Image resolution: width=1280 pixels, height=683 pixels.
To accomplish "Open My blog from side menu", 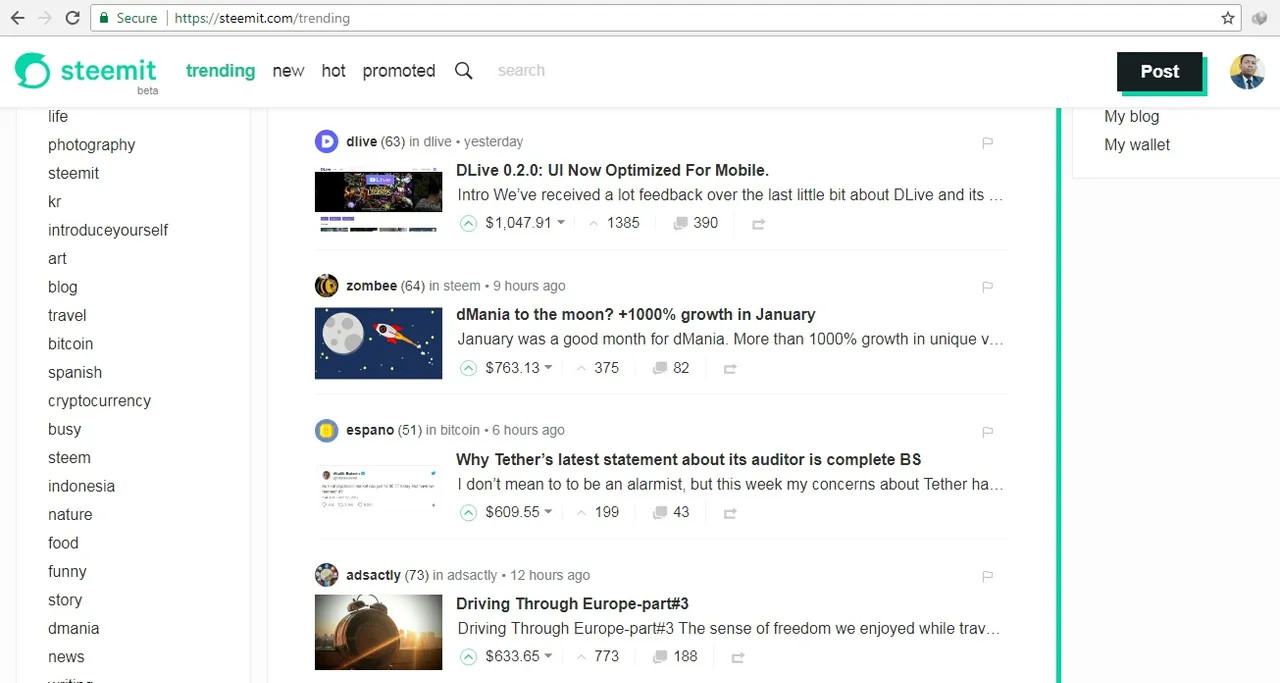I will (1131, 116).
